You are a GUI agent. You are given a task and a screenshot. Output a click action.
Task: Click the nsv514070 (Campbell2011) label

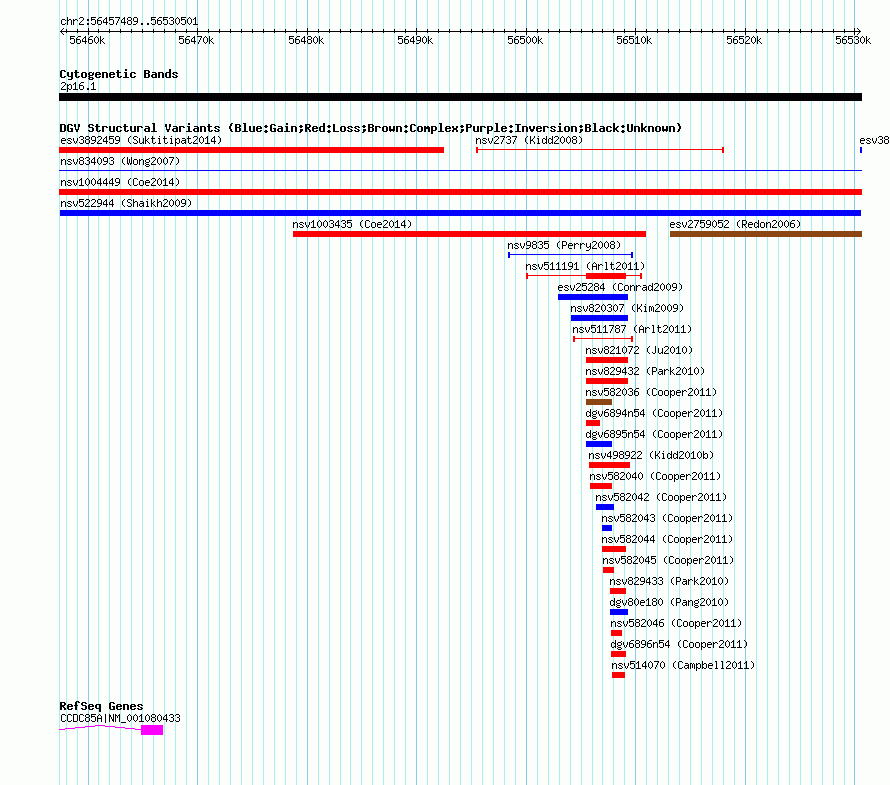683,665
